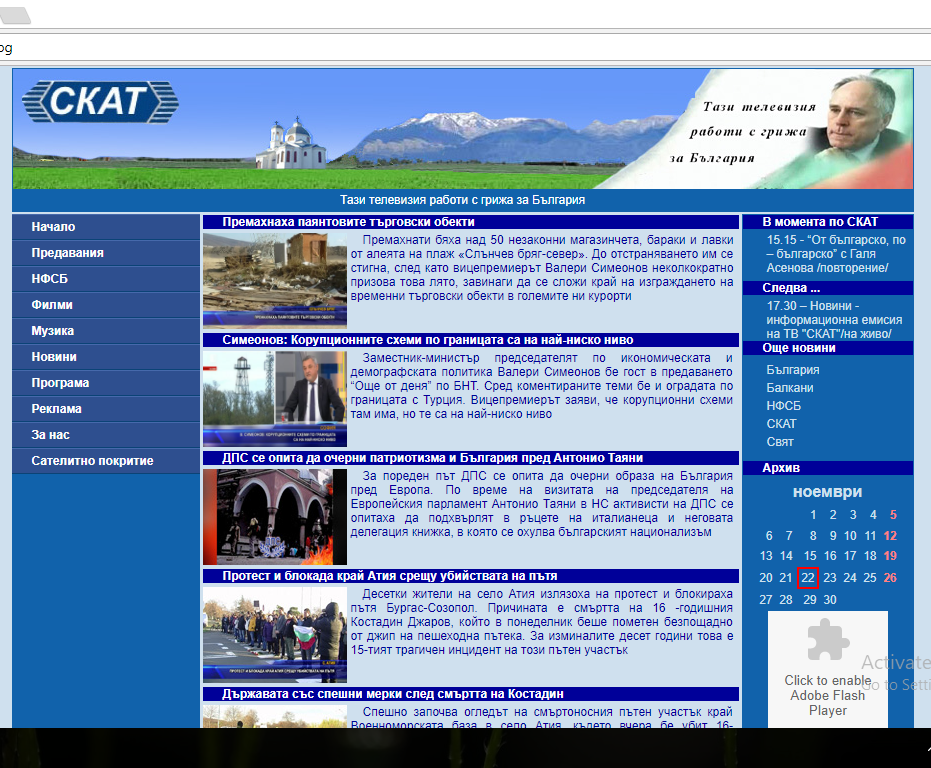
Task: Open headline Протест и блокада край Атия
Action: click(390, 576)
